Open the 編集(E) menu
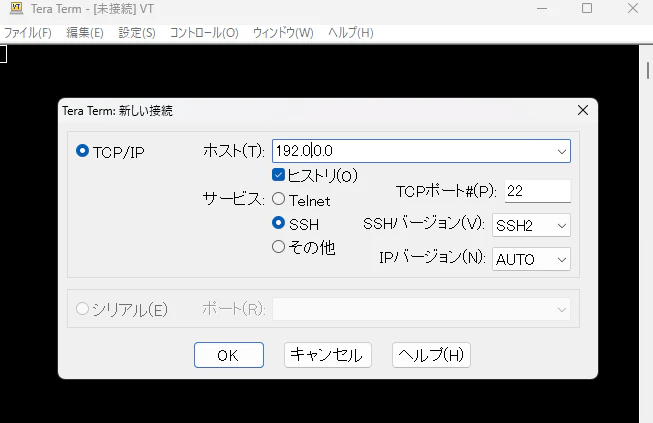The height and width of the screenshot is (423, 653). tap(85, 33)
